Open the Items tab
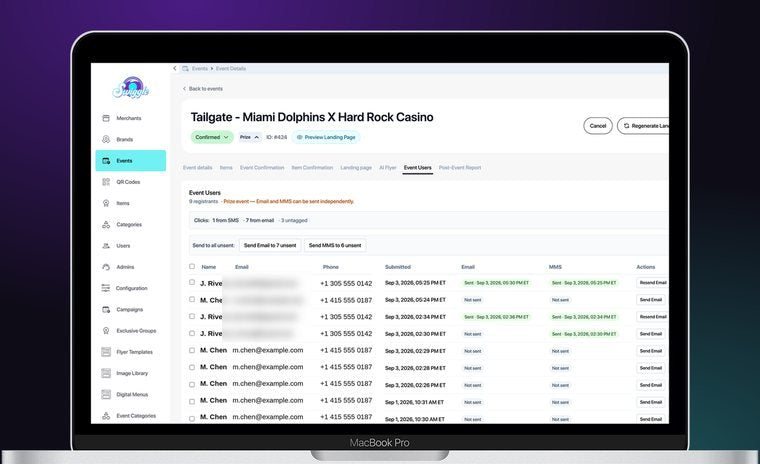760x464 pixels. tap(226, 167)
